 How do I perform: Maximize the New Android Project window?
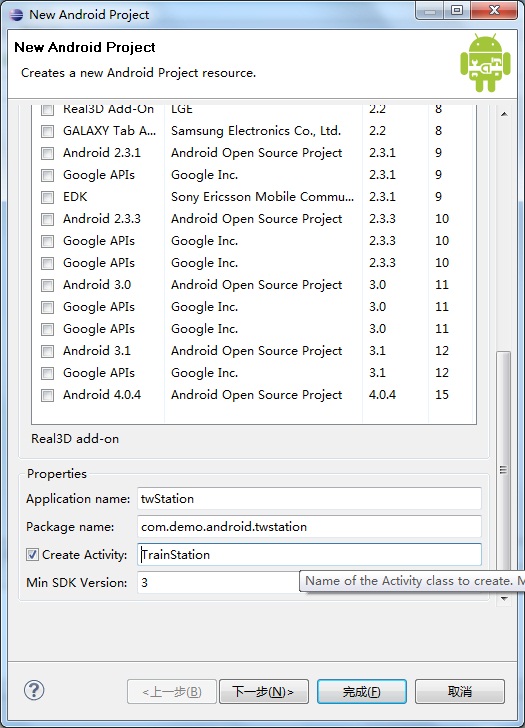[x=457, y=10]
